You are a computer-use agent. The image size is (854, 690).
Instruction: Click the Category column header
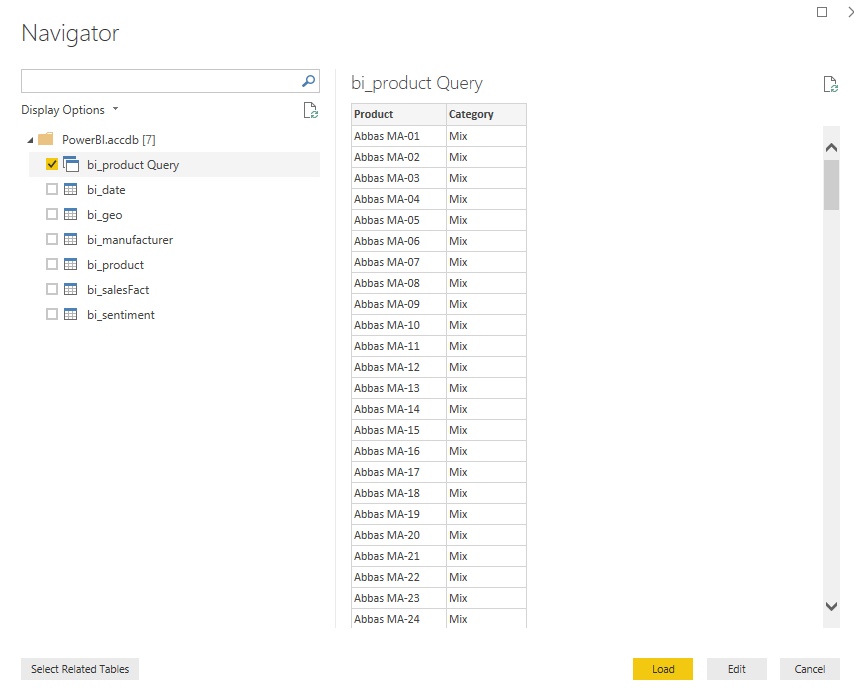coord(486,114)
